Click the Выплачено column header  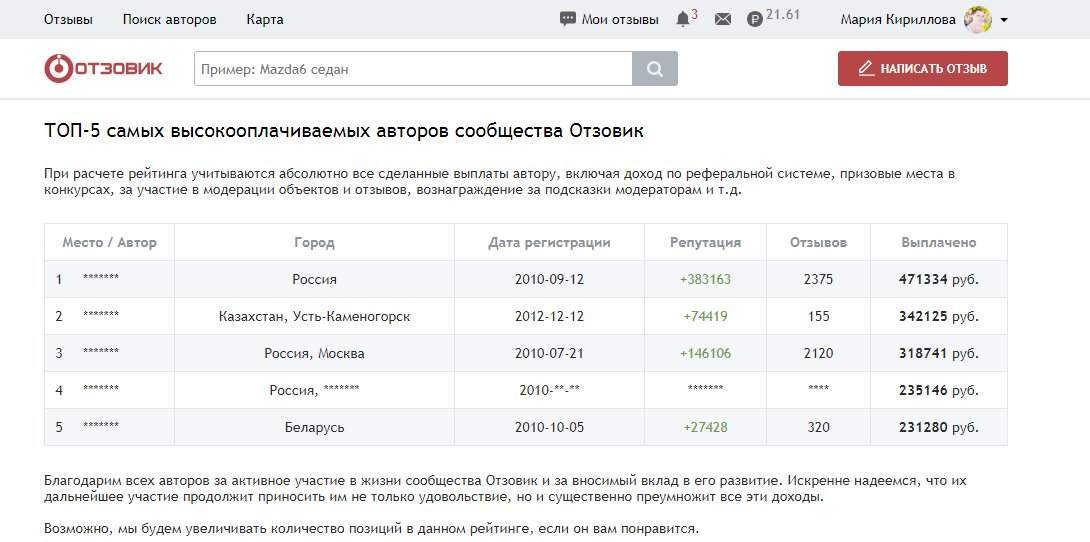pyautogui.click(x=938, y=243)
